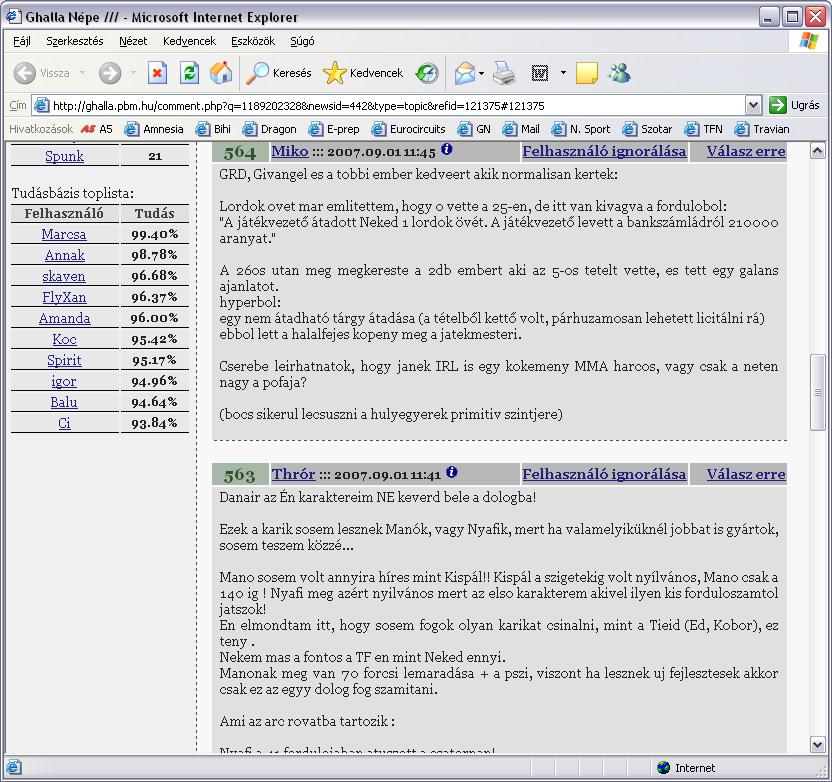Click Válasz erre link on post 564
Screen dimensions: 832x782
tap(745, 151)
